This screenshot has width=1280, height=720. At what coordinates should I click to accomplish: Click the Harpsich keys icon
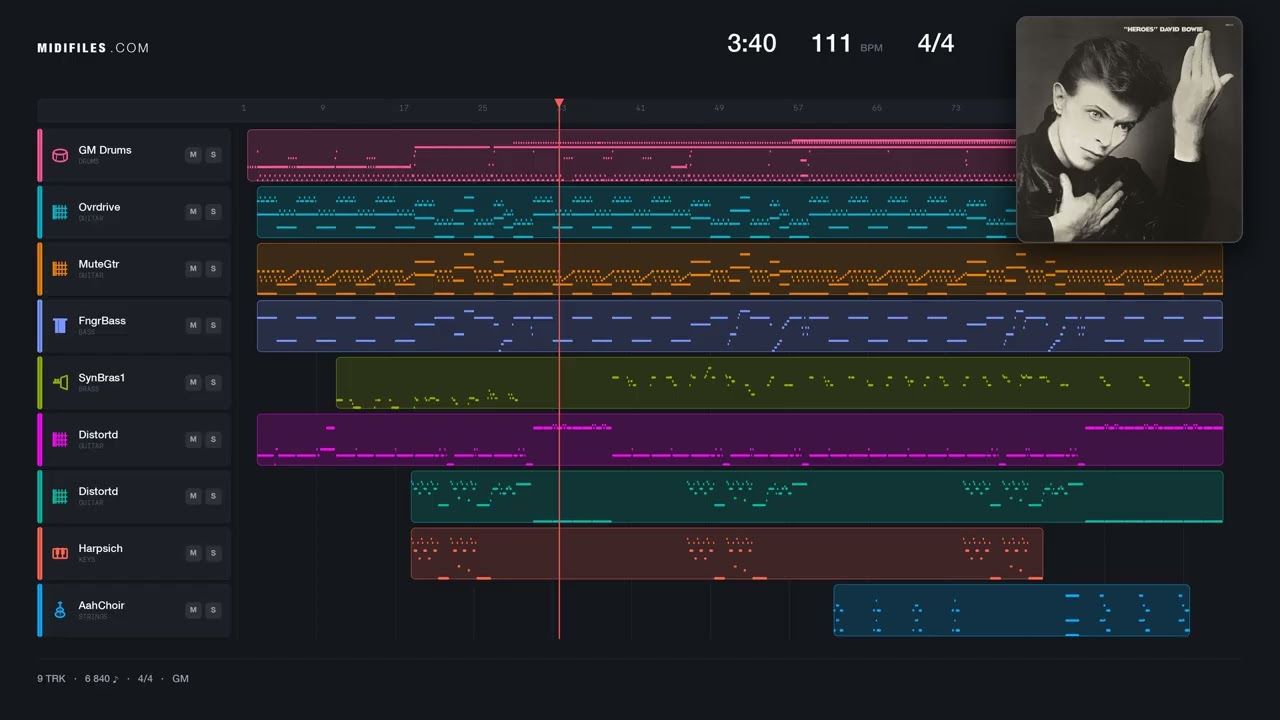coord(59,554)
